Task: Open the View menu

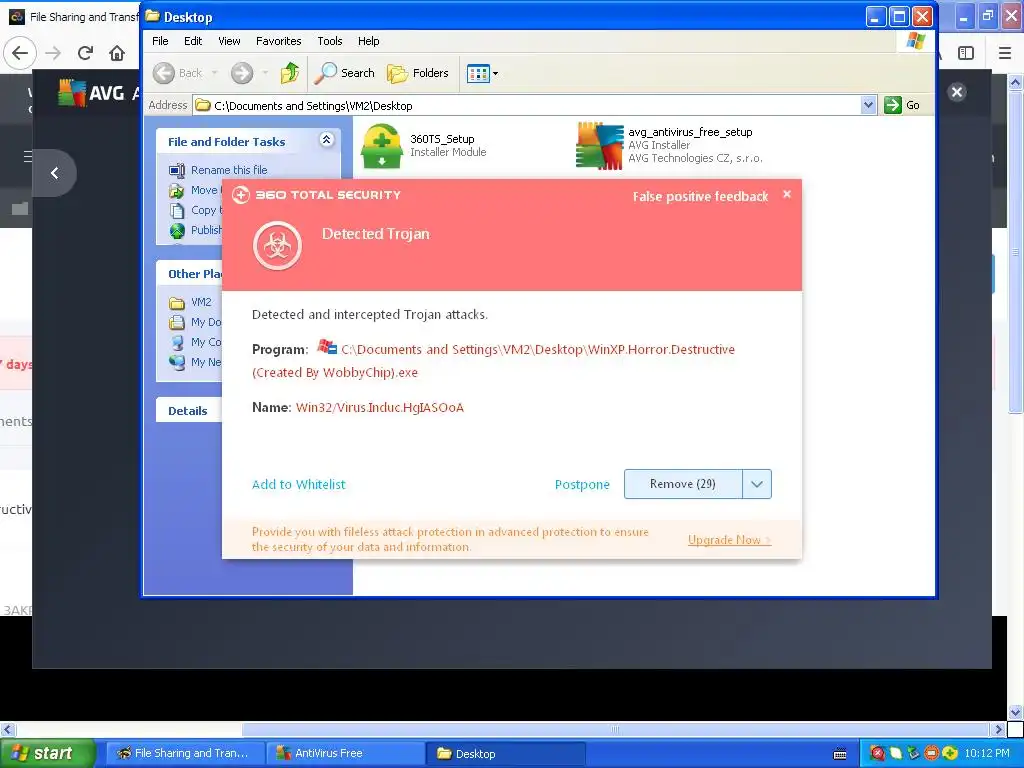Action: 229,41
